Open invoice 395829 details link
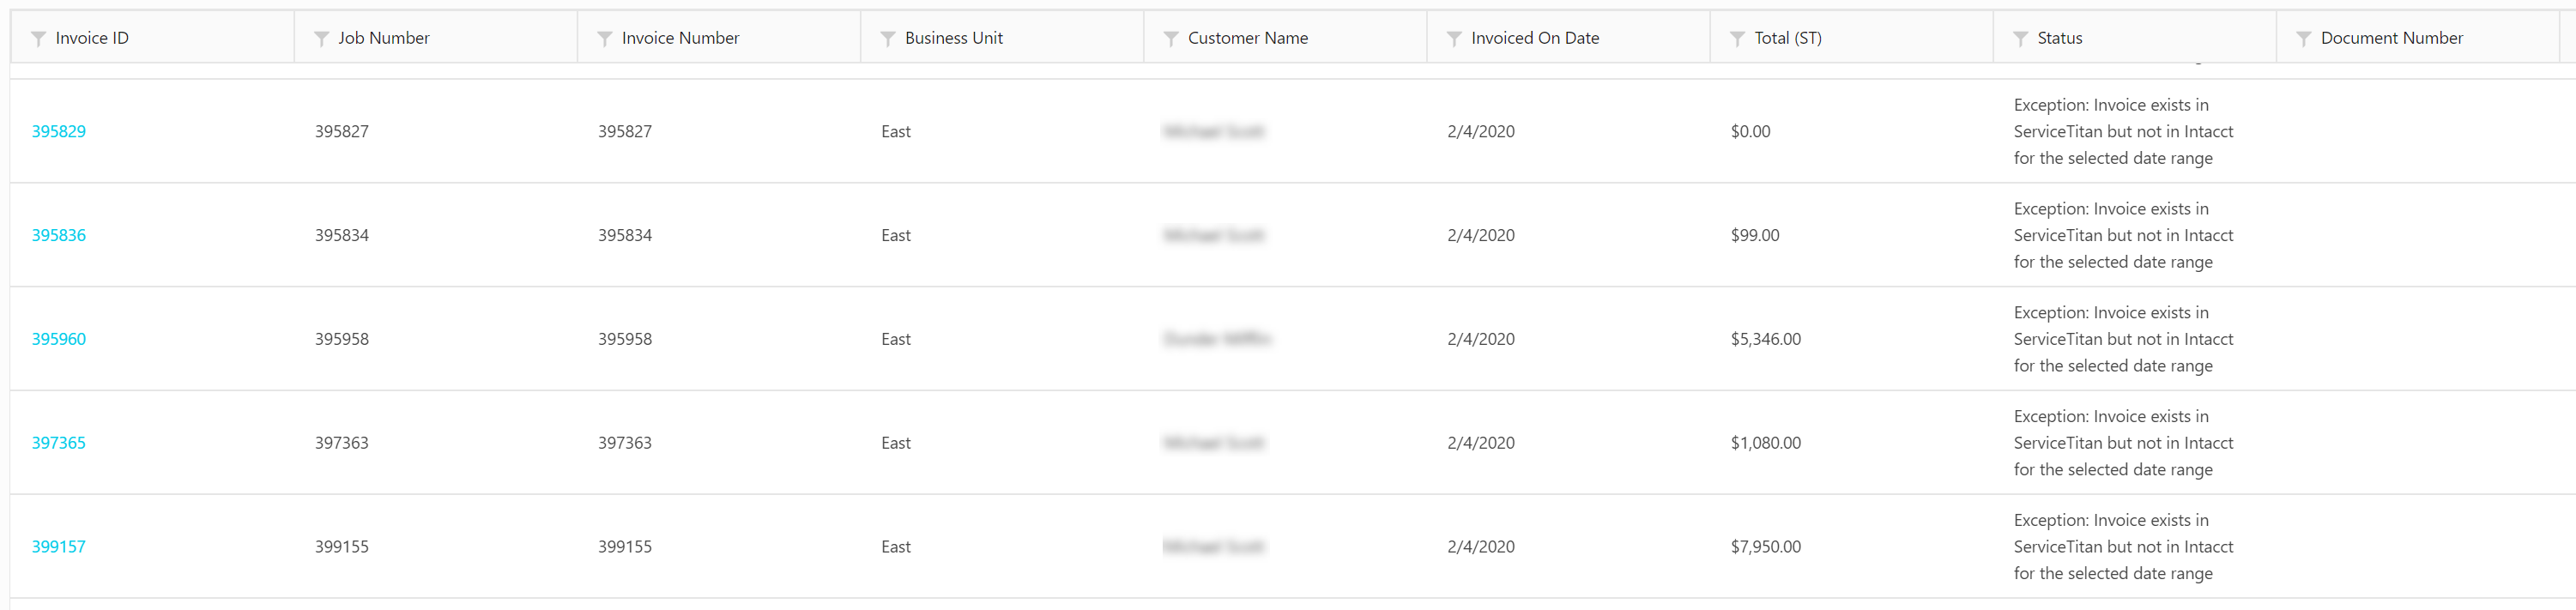This screenshot has width=2576, height=610. (58, 131)
